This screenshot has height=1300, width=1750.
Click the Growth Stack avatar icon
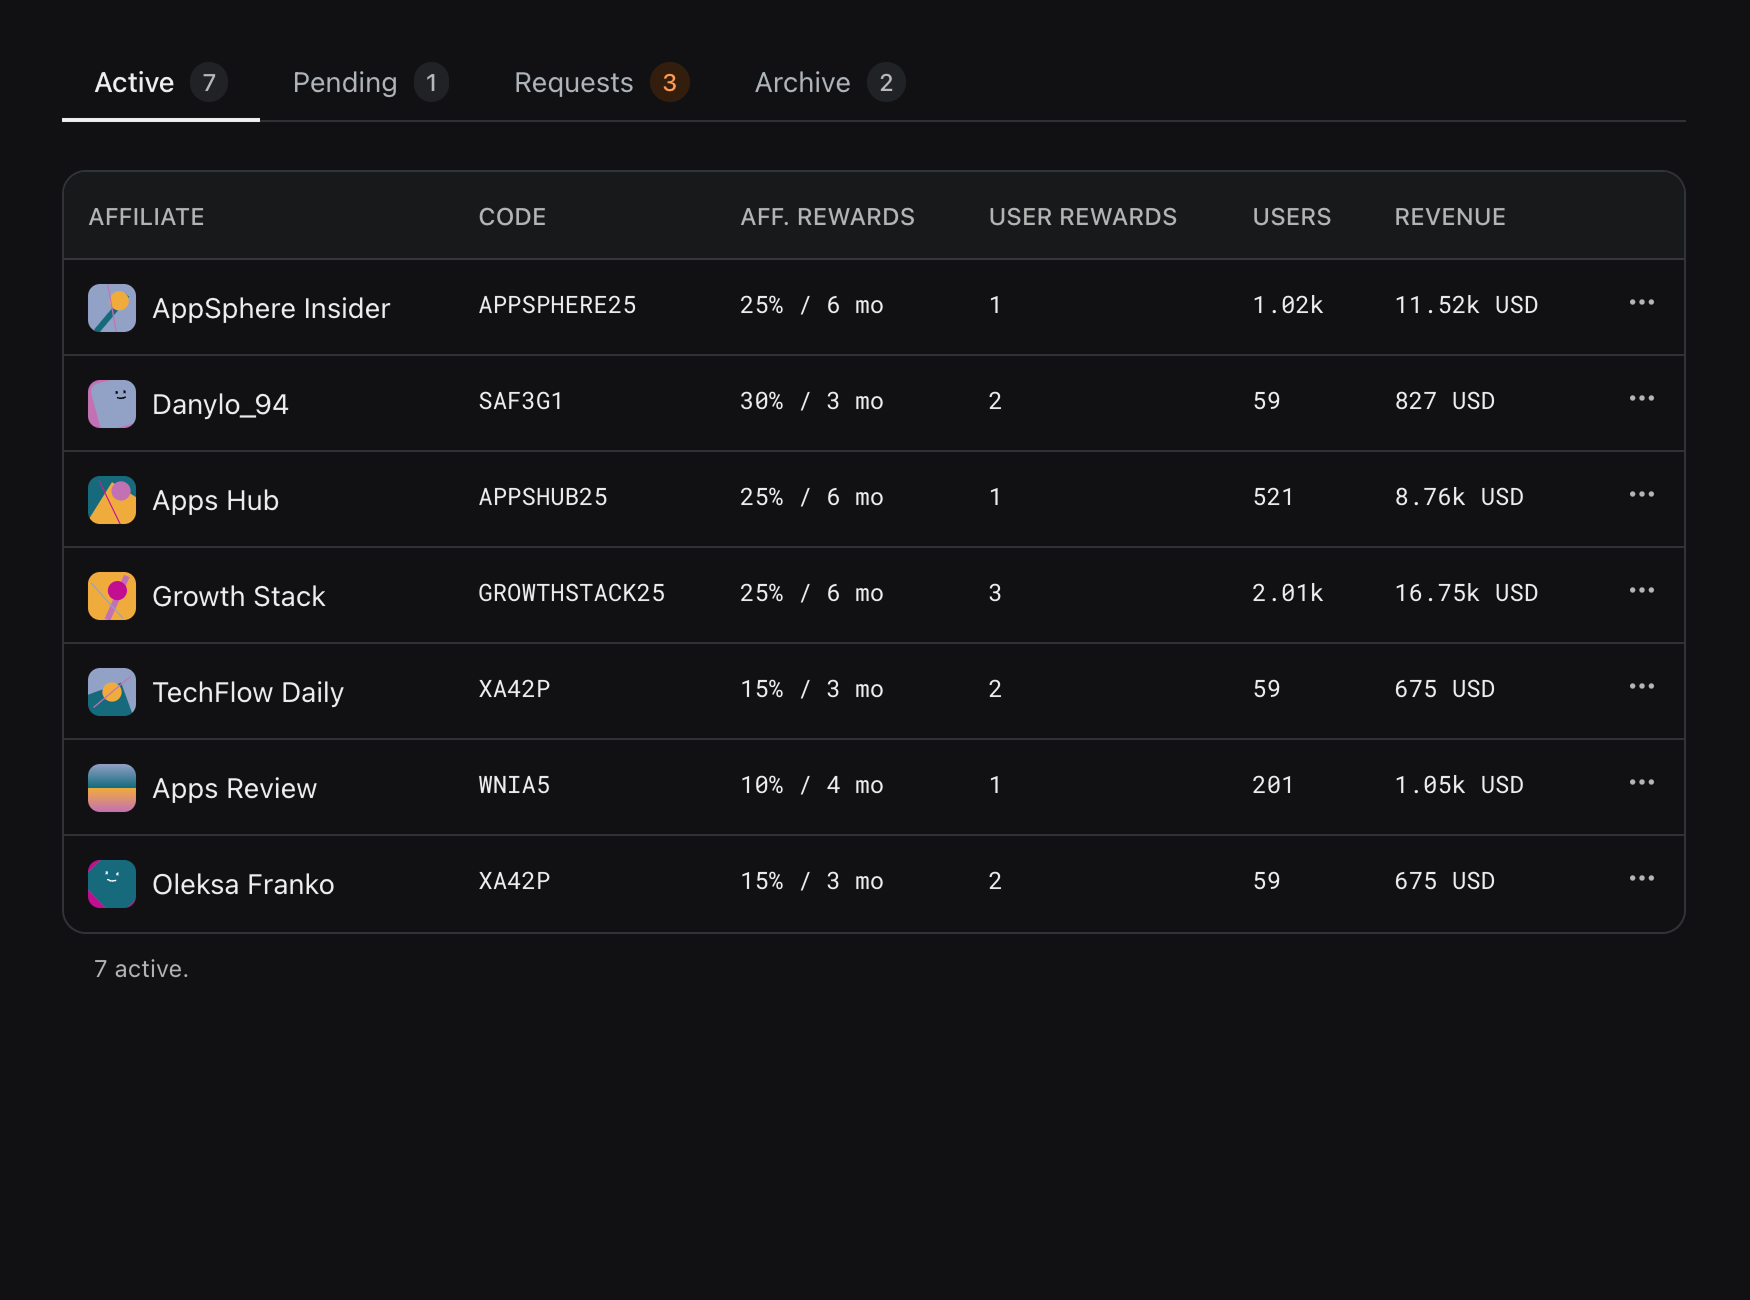[x=111, y=595]
